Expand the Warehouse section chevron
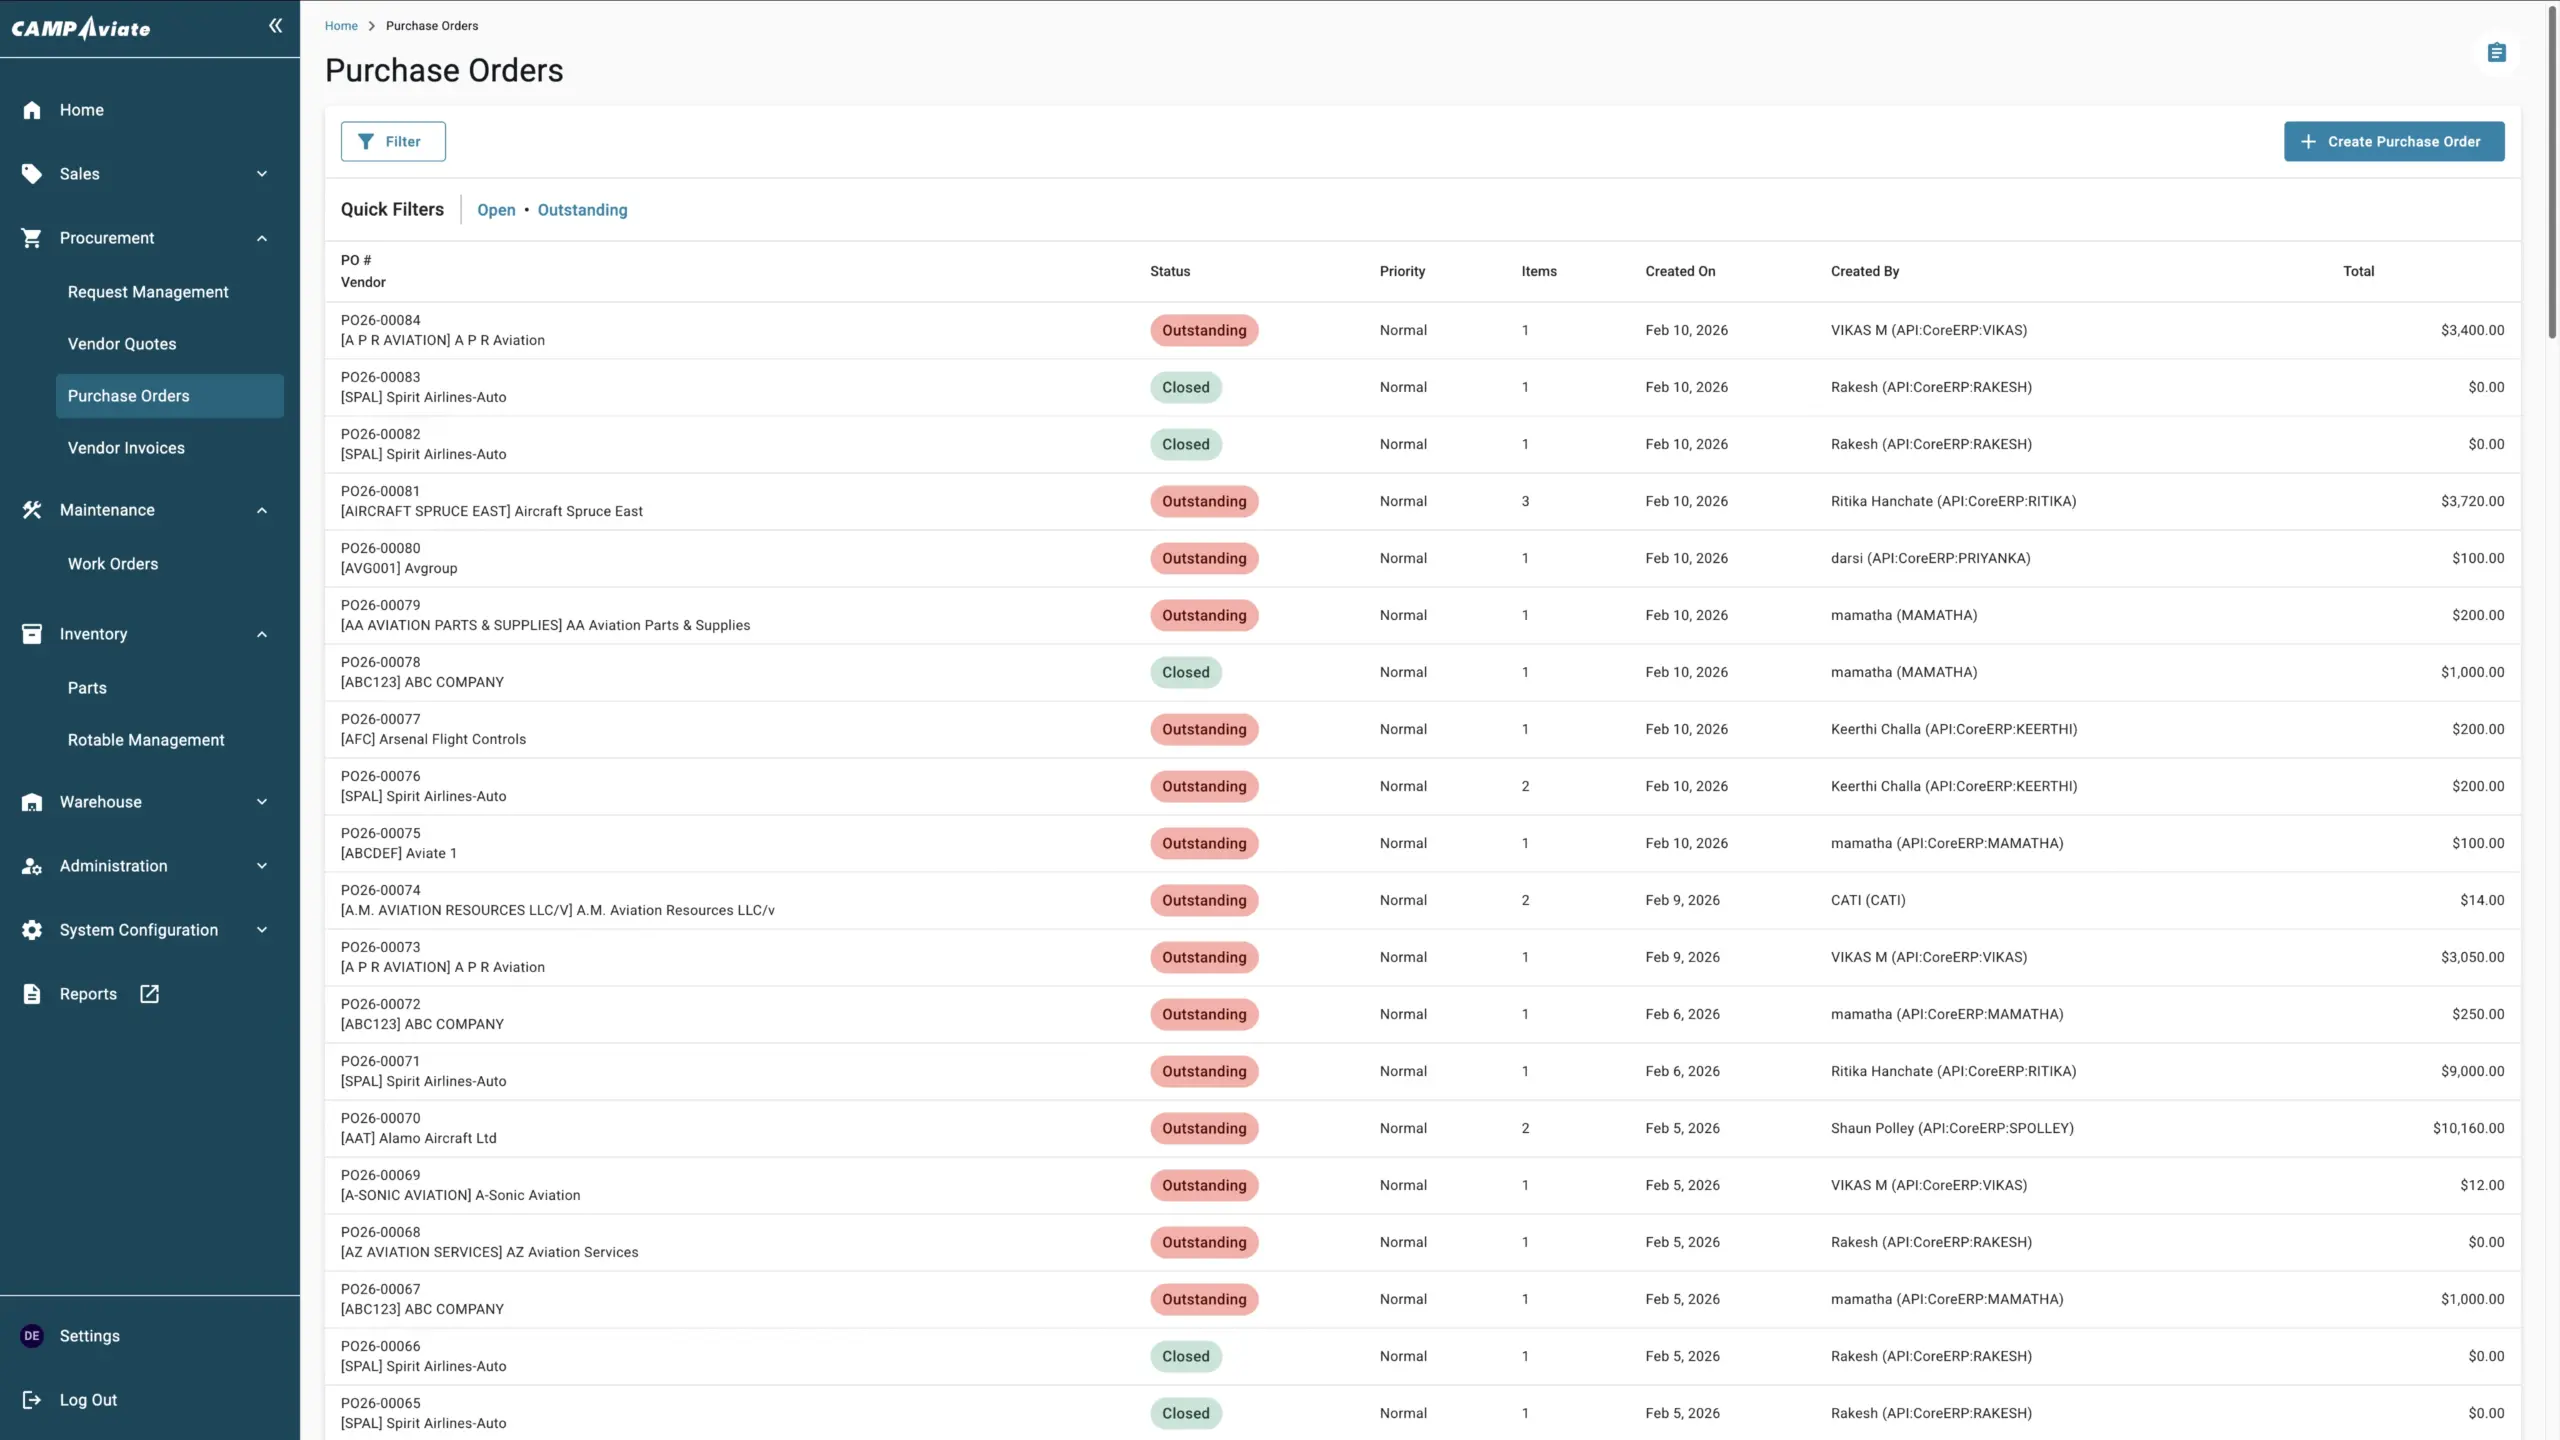 262,802
